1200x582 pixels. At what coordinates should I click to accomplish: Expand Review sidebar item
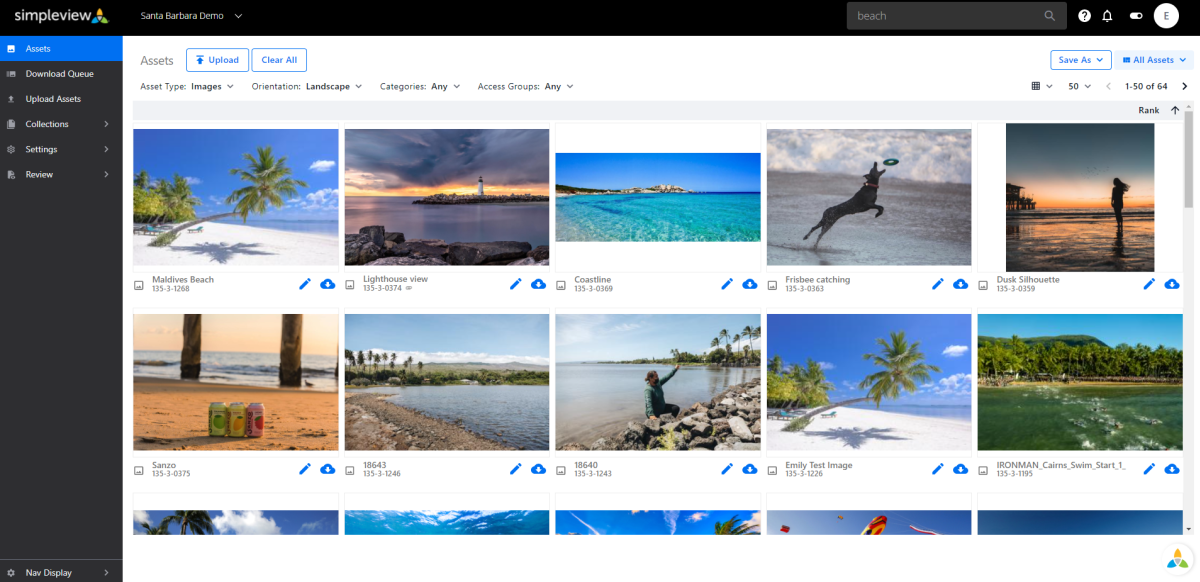point(61,174)
